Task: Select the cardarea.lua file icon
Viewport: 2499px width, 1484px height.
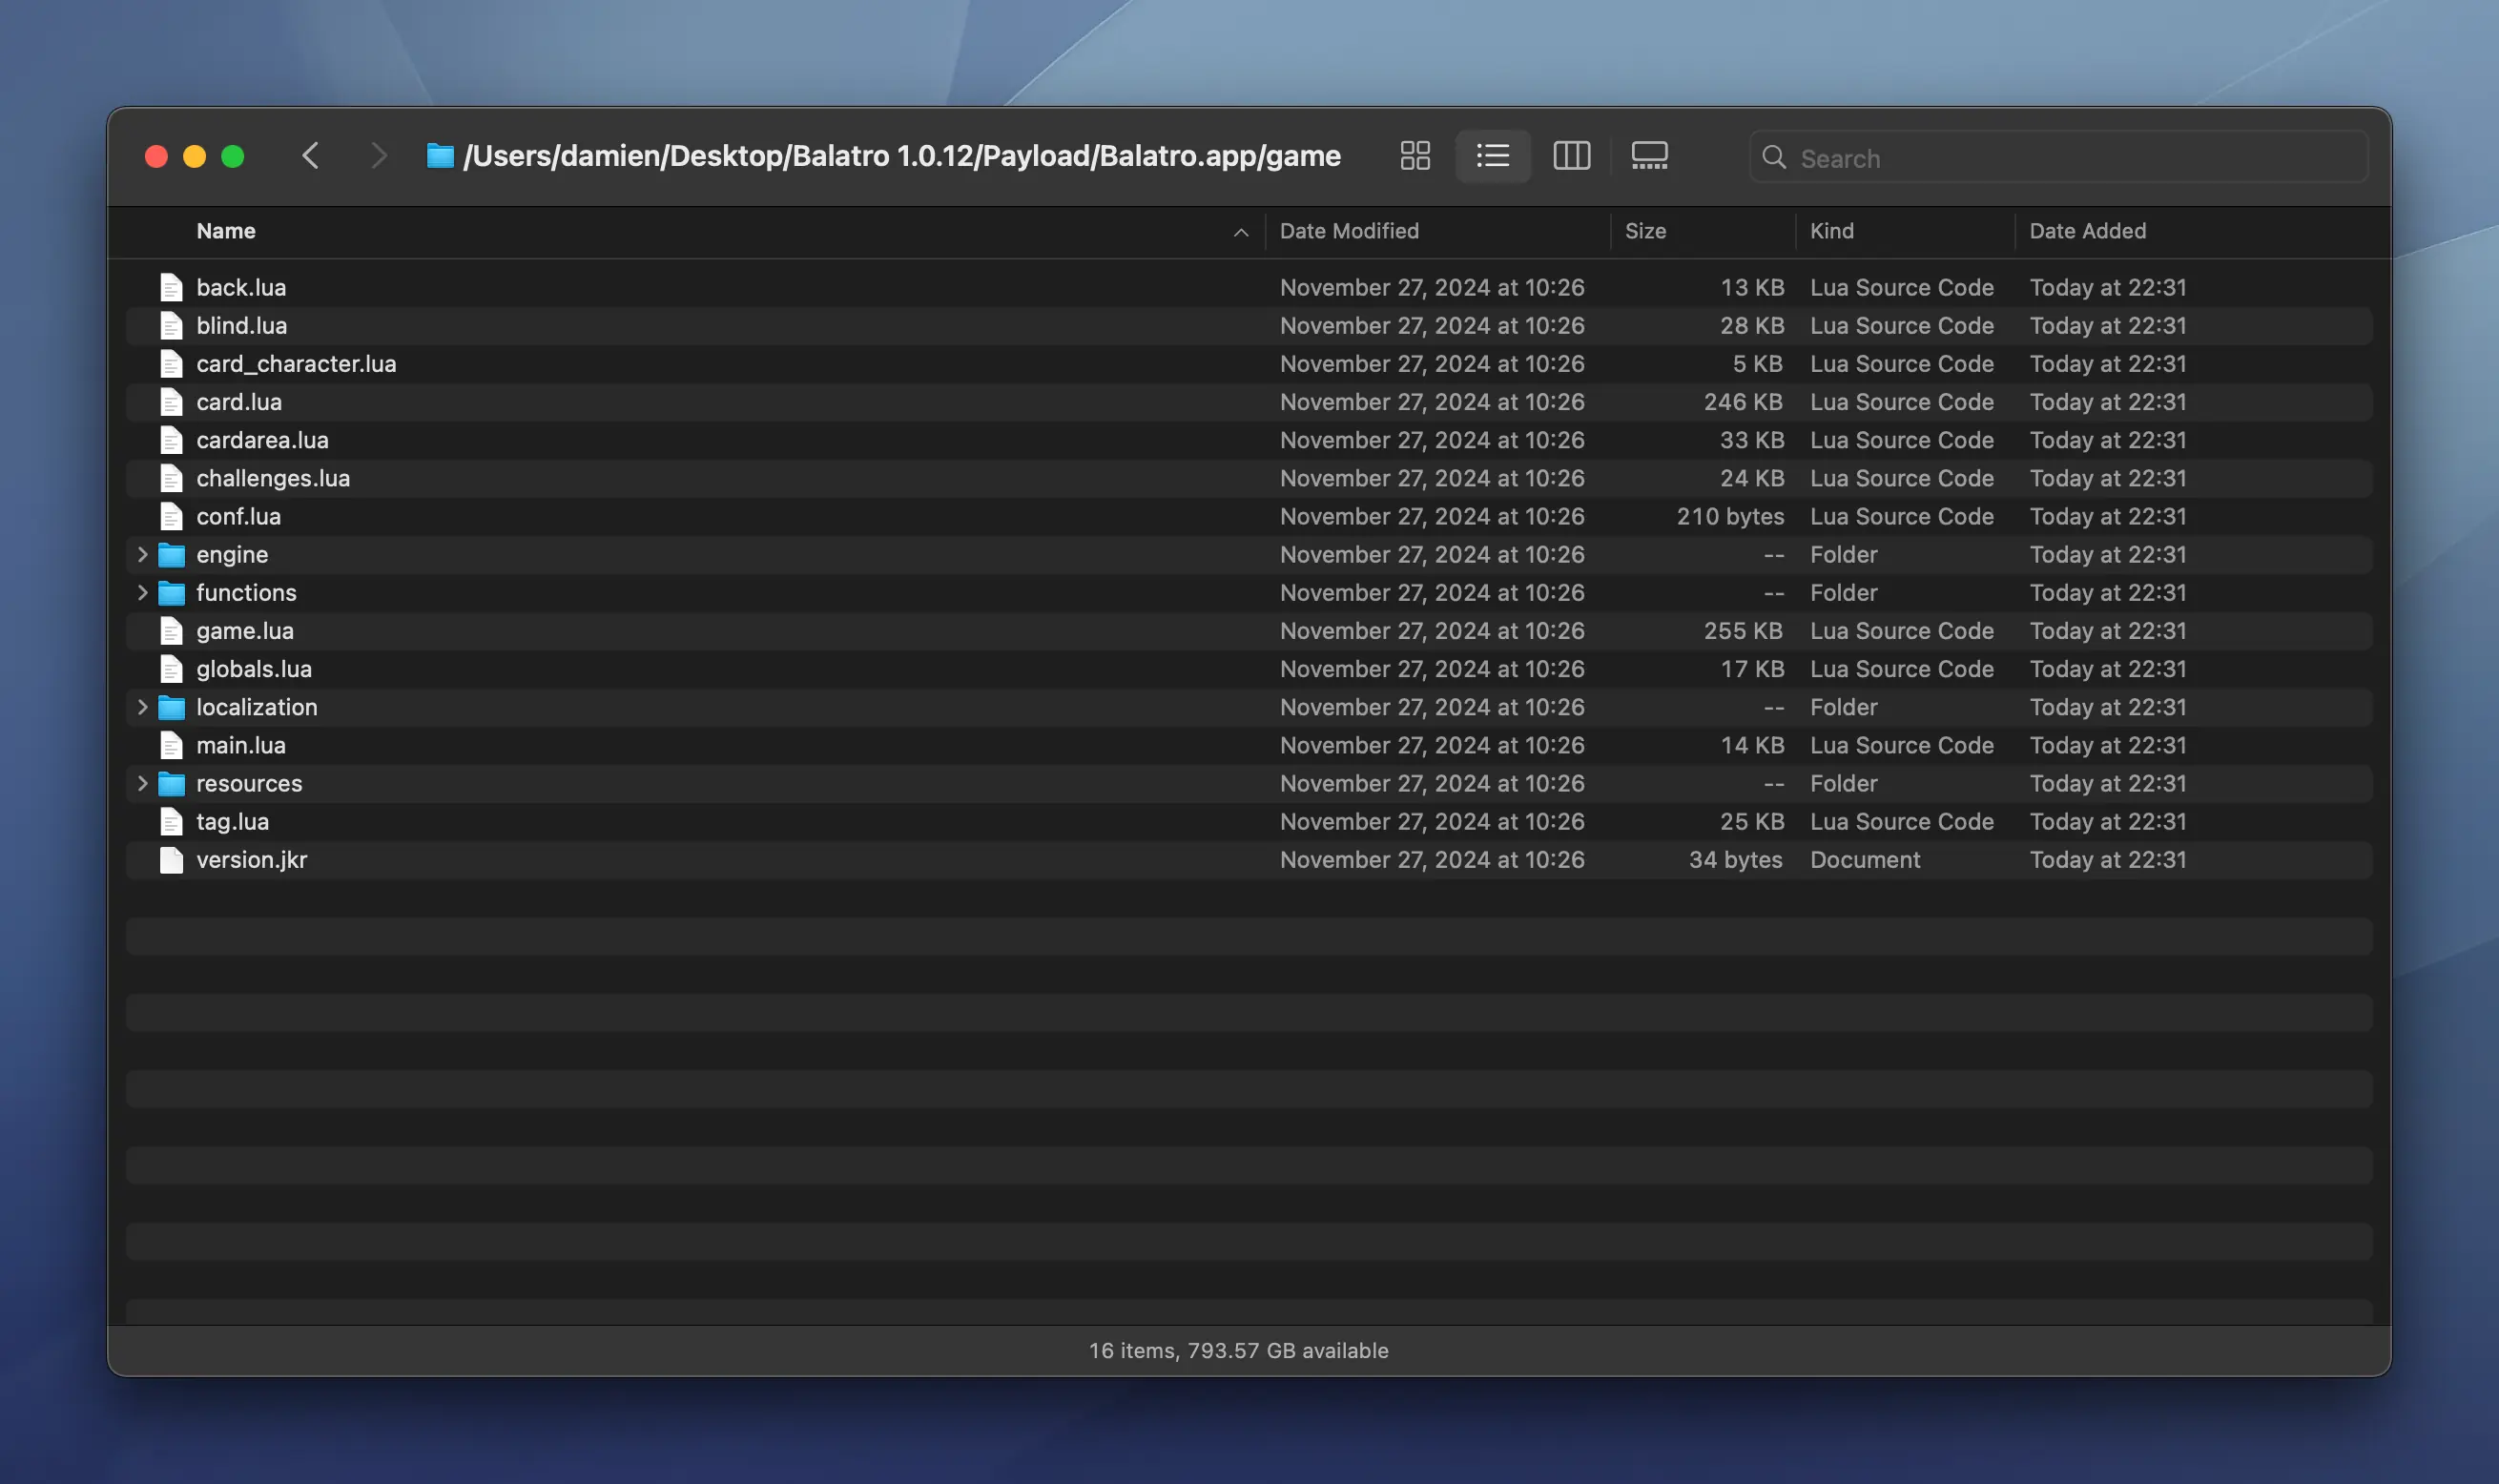Action: [171, 440]
